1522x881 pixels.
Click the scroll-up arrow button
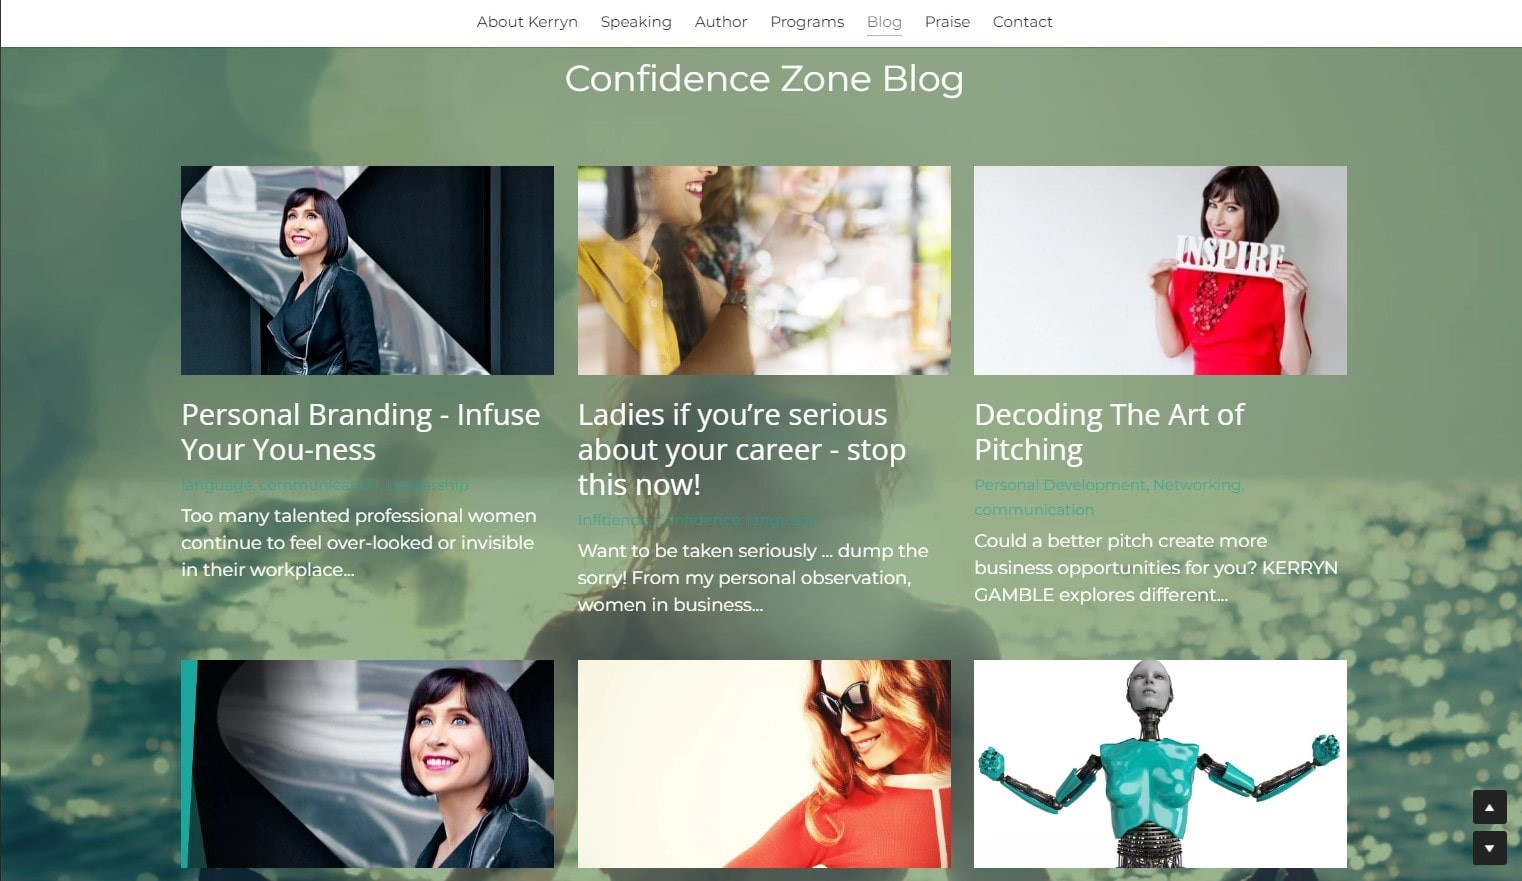pos(1489,807)
